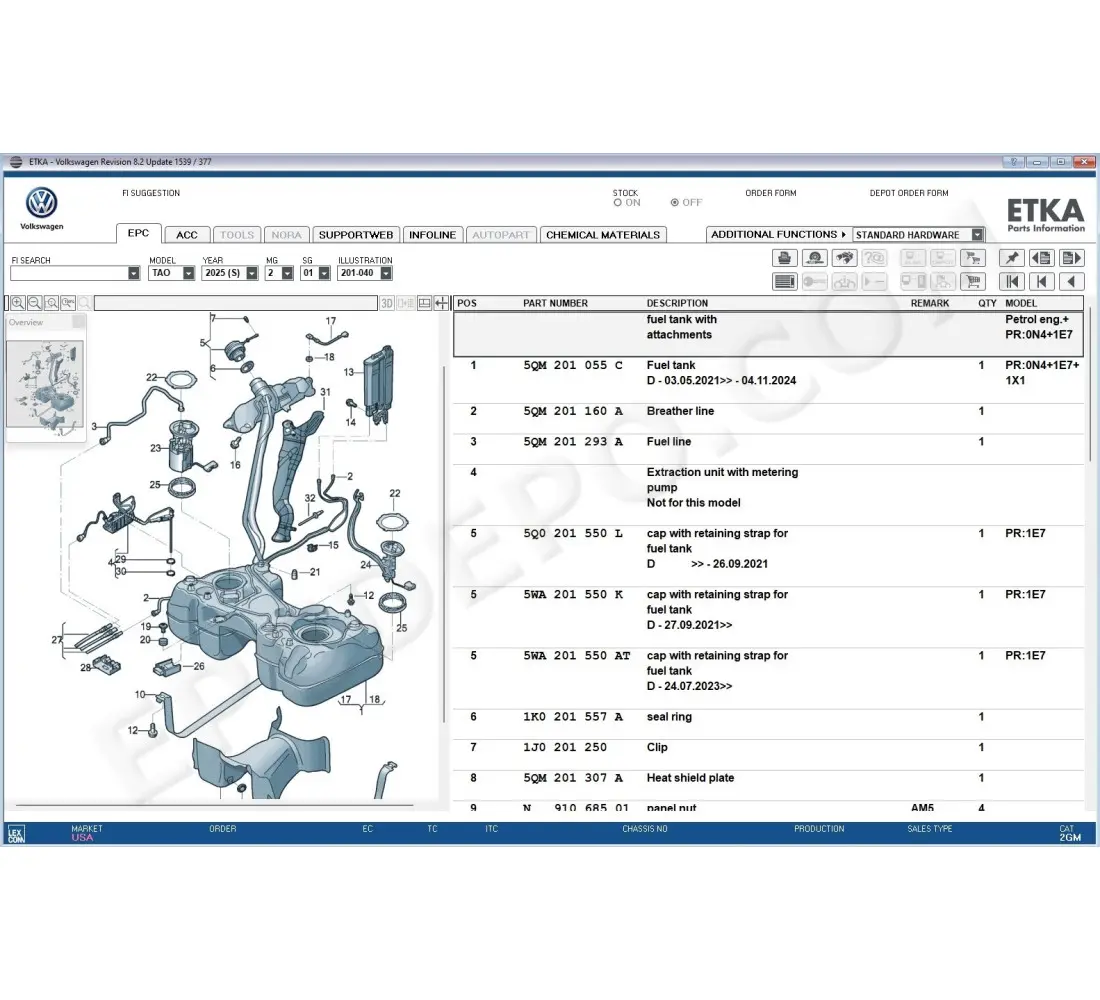This screenshot has height=1000, width=1100.
Task: Click the parts list view icon
Action: click(784, 281)
